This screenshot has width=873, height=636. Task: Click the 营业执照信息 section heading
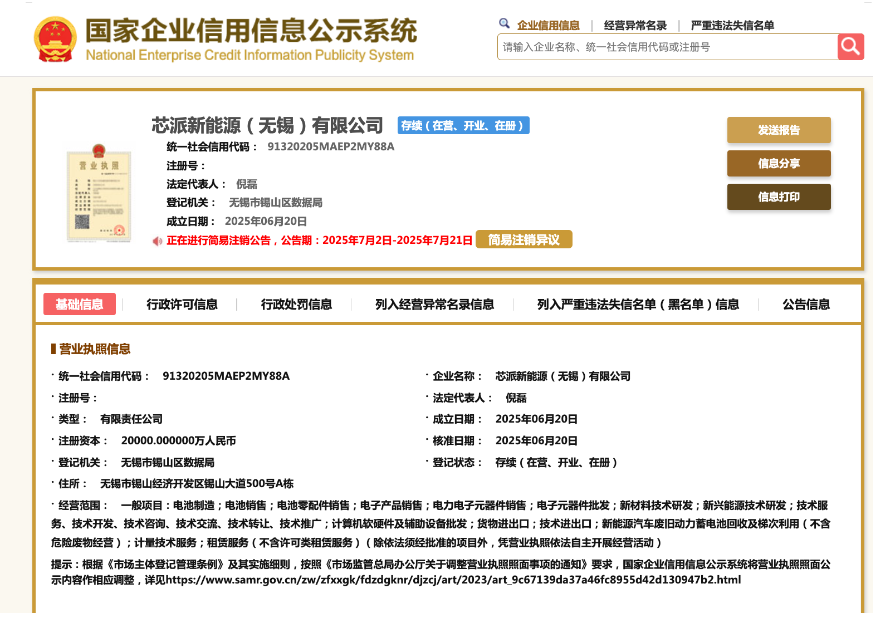coord(95,349)
